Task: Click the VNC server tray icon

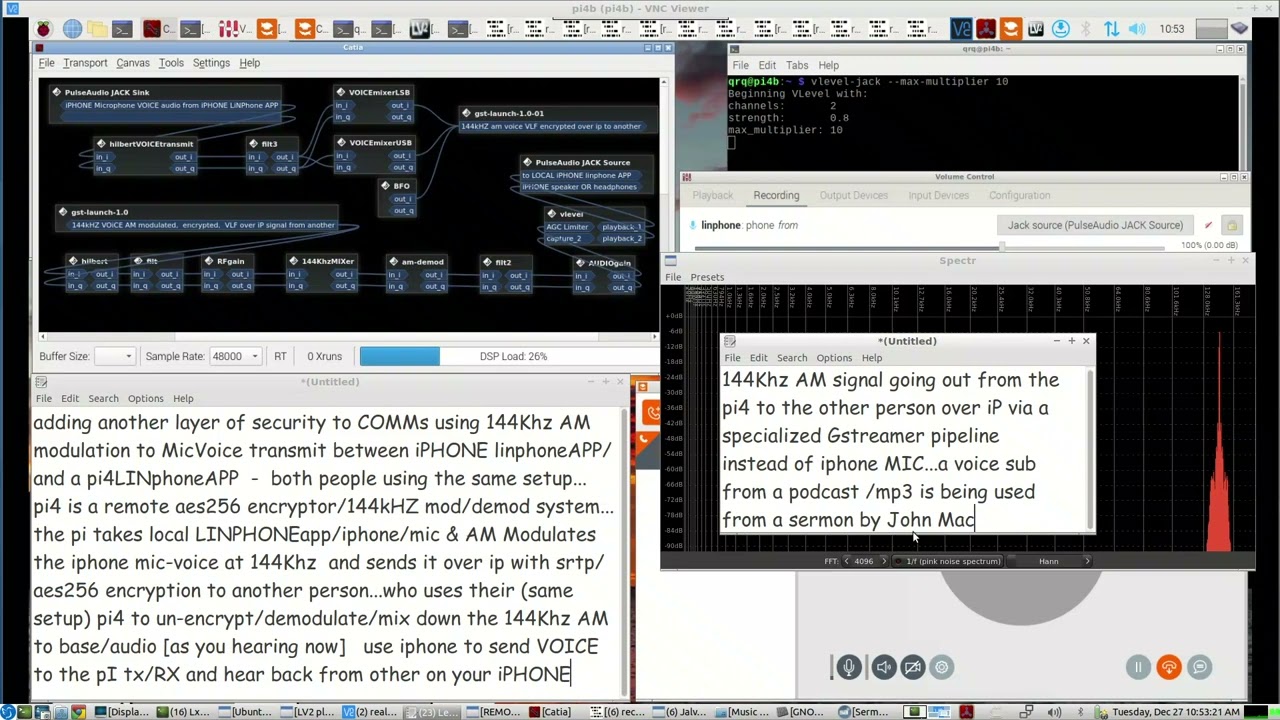Action: point(961,29)
